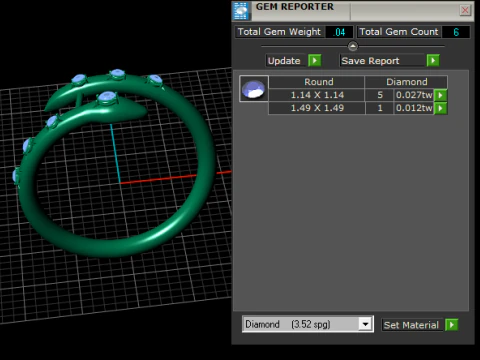Click green arrow for 0.012tw row
480x360 pixels.
point(441,108)
